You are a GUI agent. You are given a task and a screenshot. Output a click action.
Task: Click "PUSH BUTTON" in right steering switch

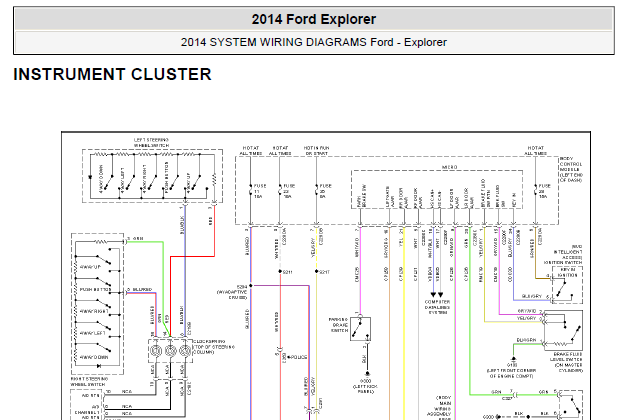pos(94,290)
